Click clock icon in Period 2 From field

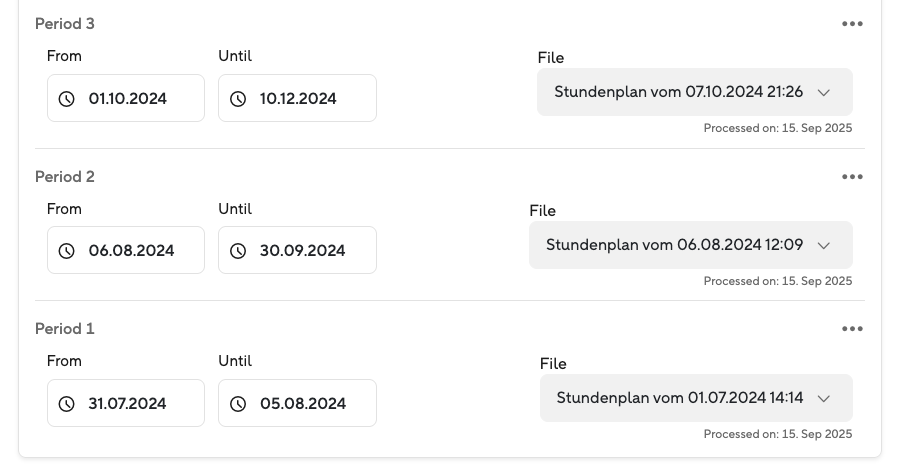pyautogui.click(x=67, y=251)
